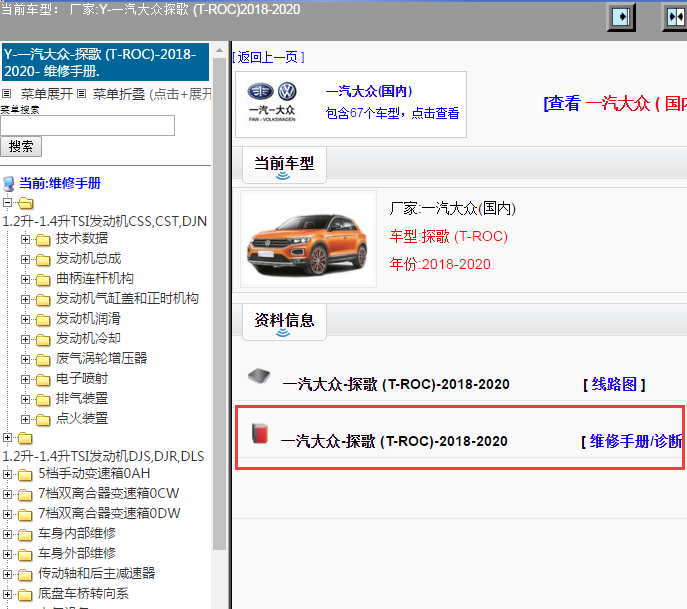Open the 线路图 link
The image size is (687, 609).
coord(614,384)
